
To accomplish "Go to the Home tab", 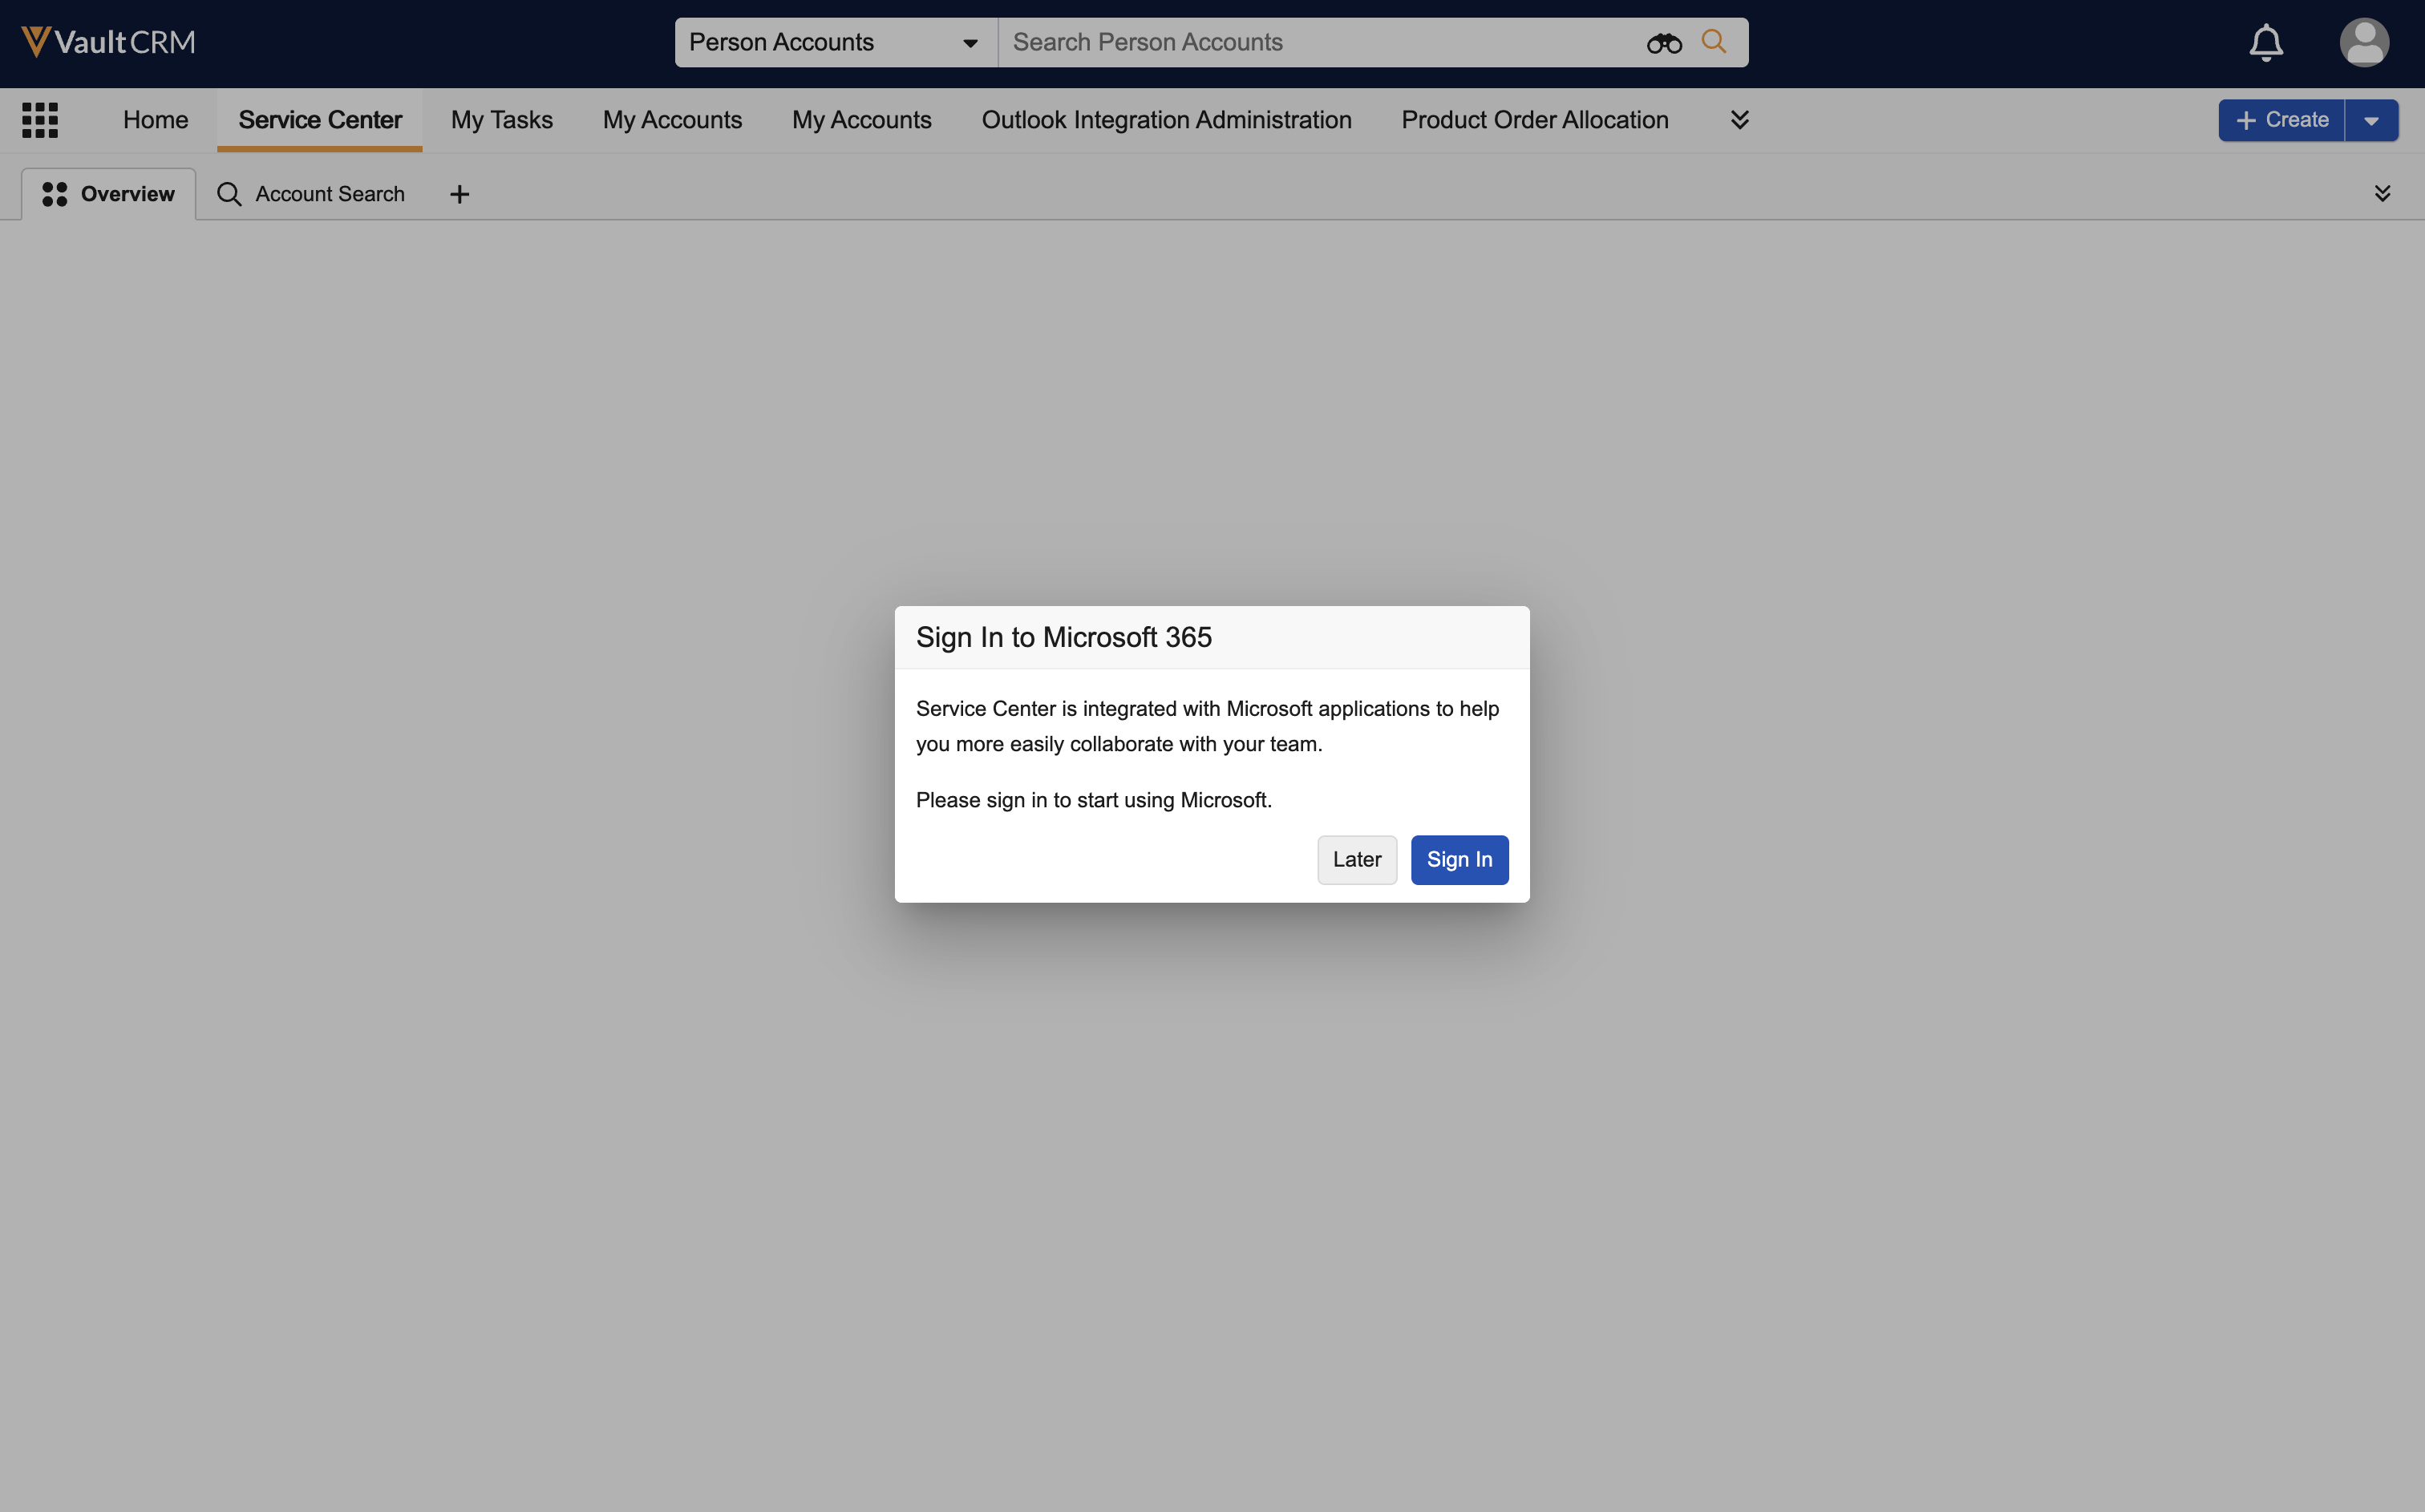I will (x=155, y=120).
